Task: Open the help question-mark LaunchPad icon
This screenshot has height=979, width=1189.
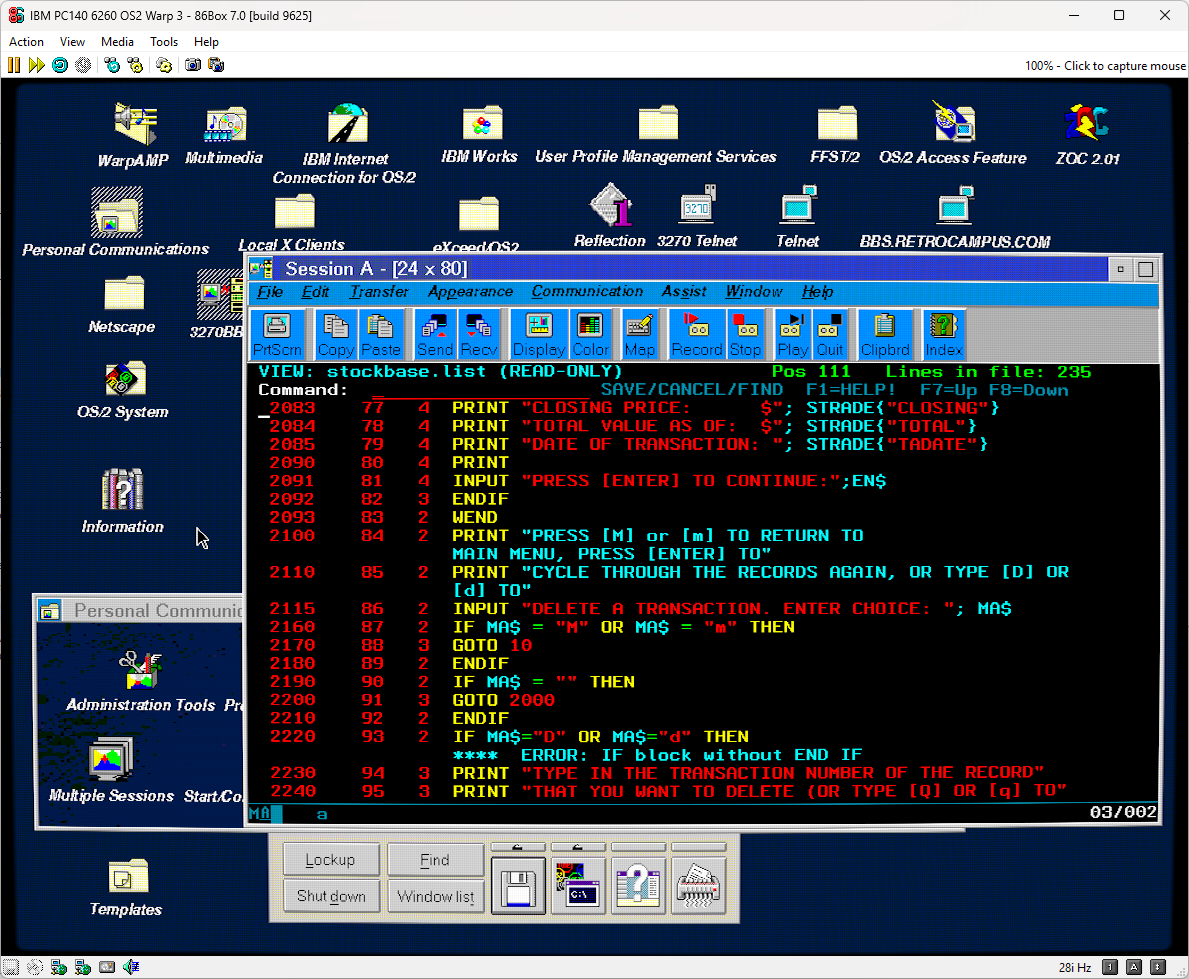Action: coord(638,886)
